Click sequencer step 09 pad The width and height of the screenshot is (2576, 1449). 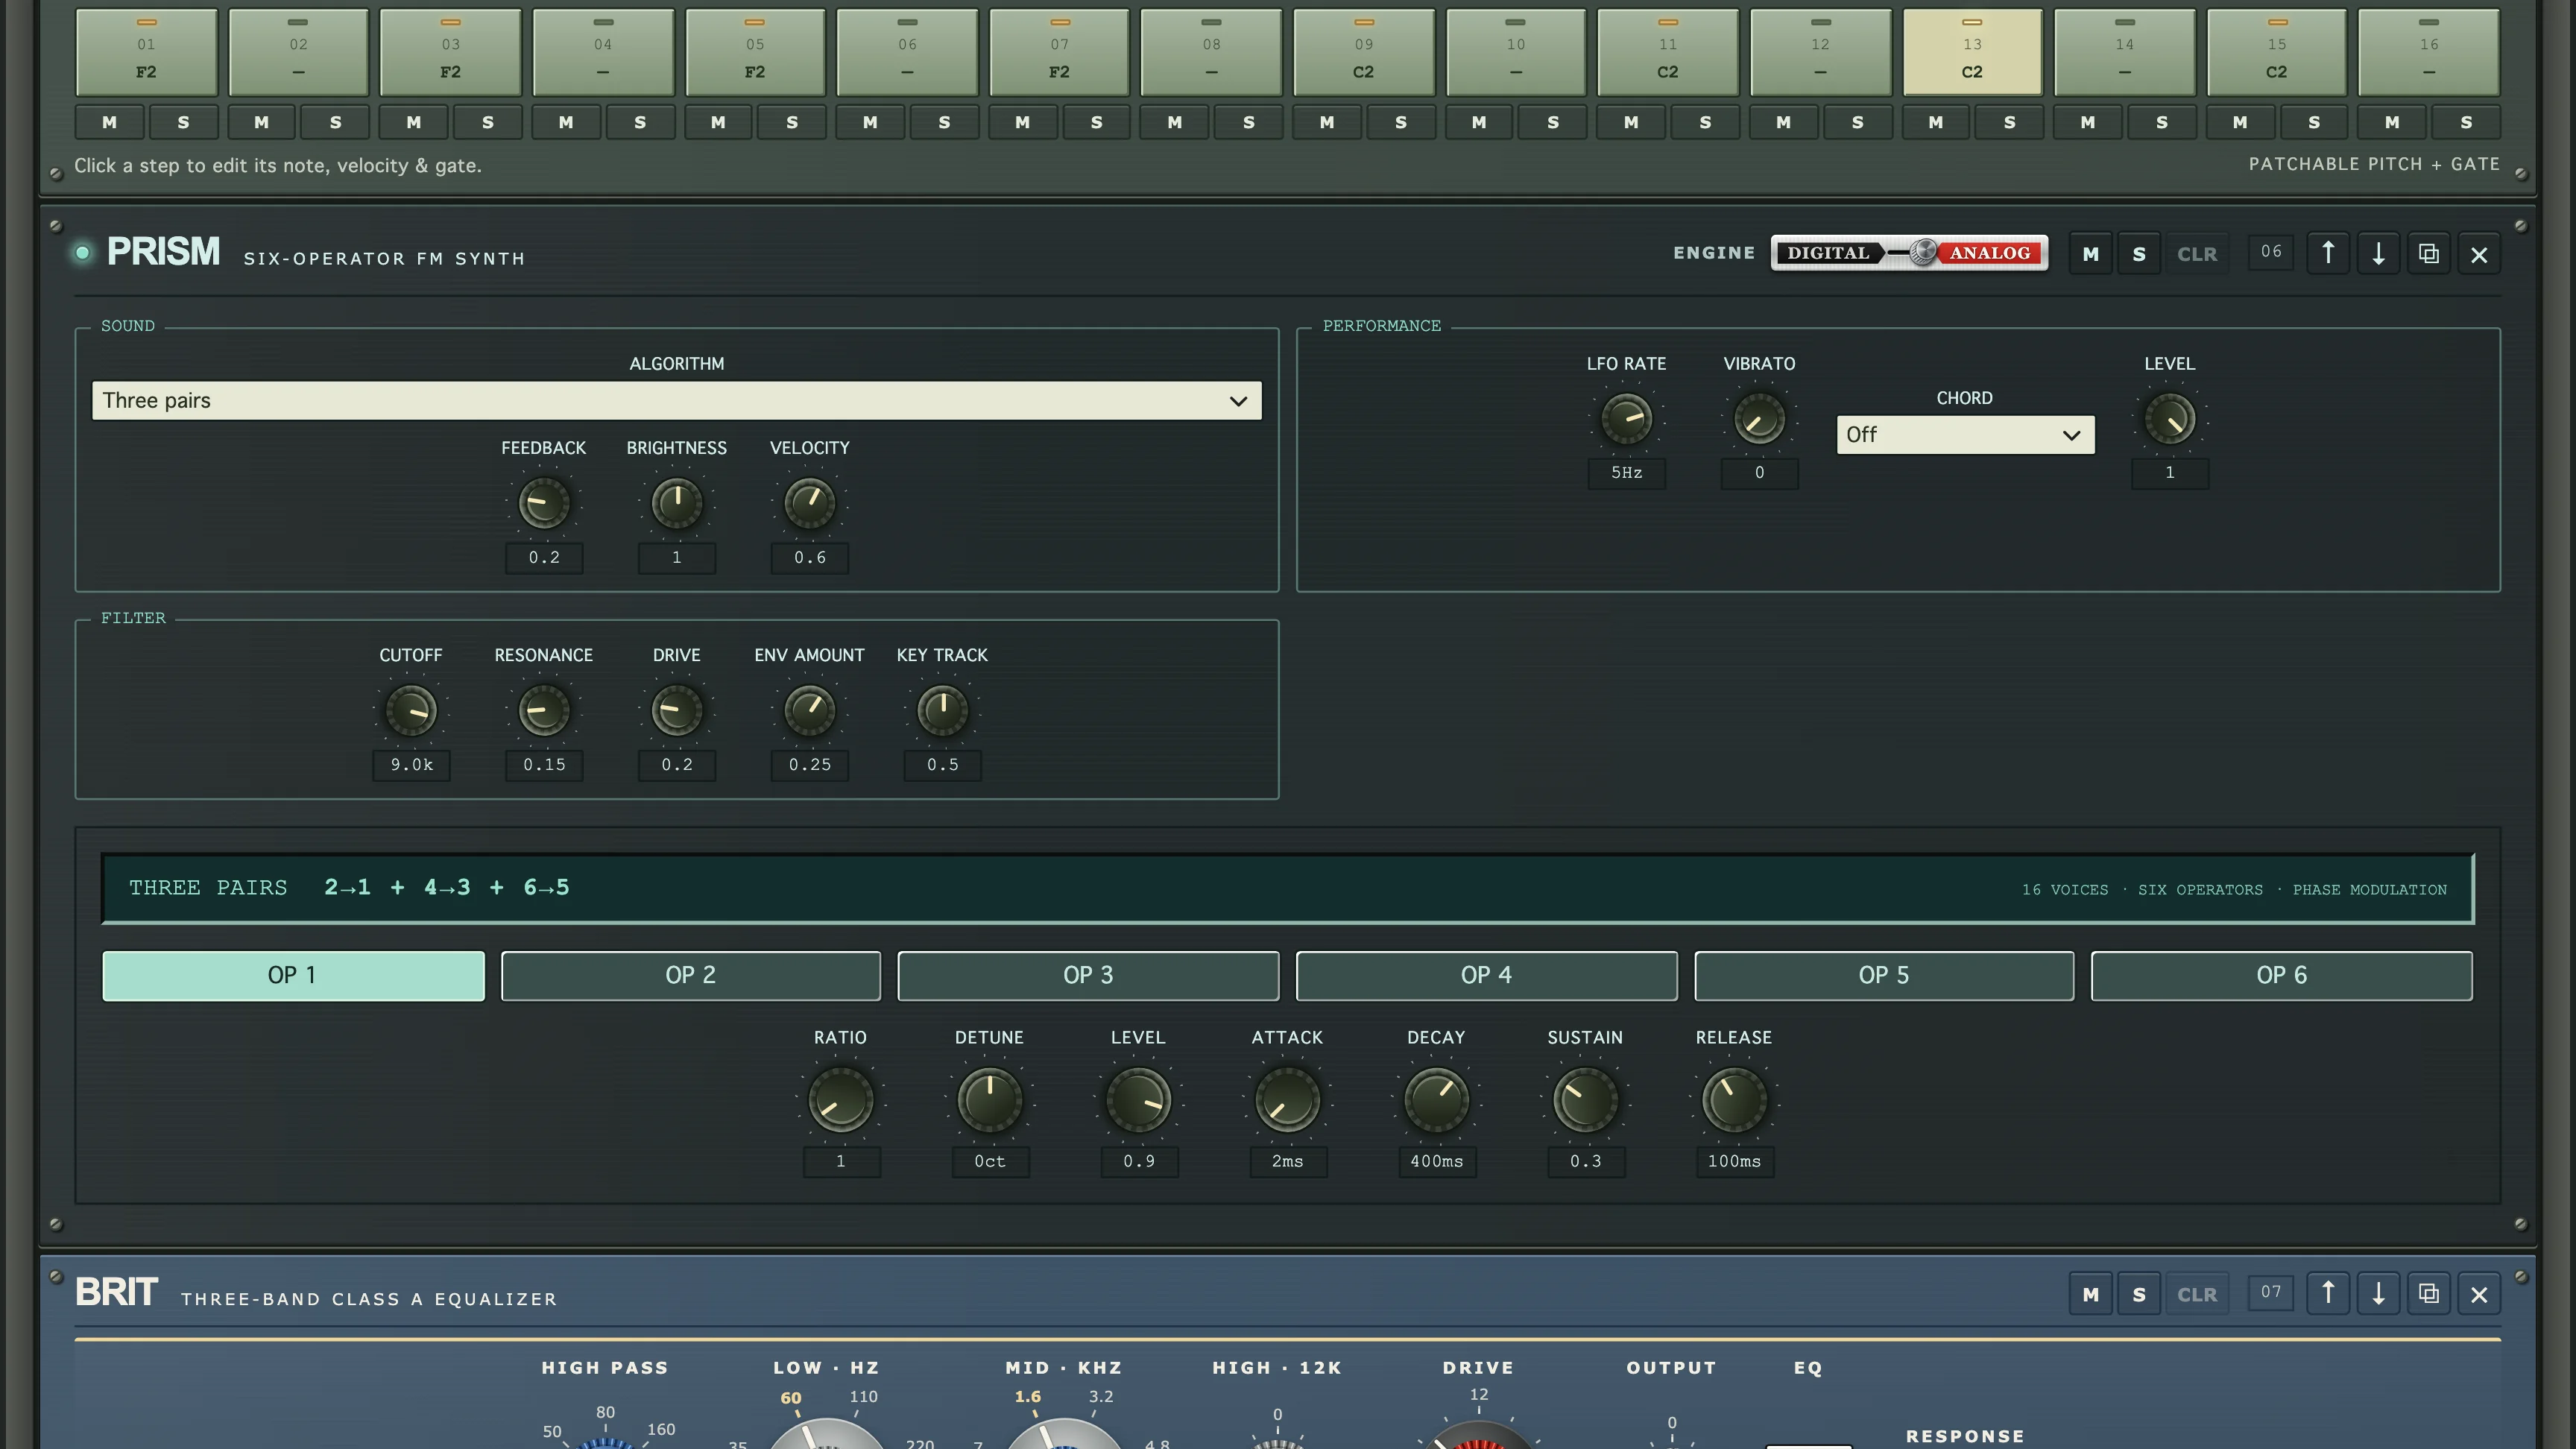click(1363, 52)
